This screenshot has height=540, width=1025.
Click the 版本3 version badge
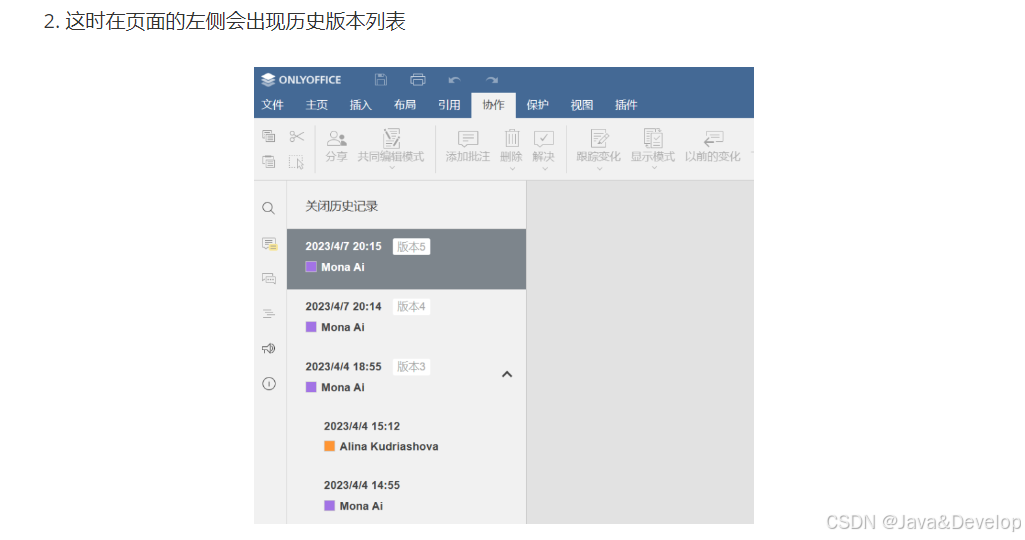[x=411, y=367]
